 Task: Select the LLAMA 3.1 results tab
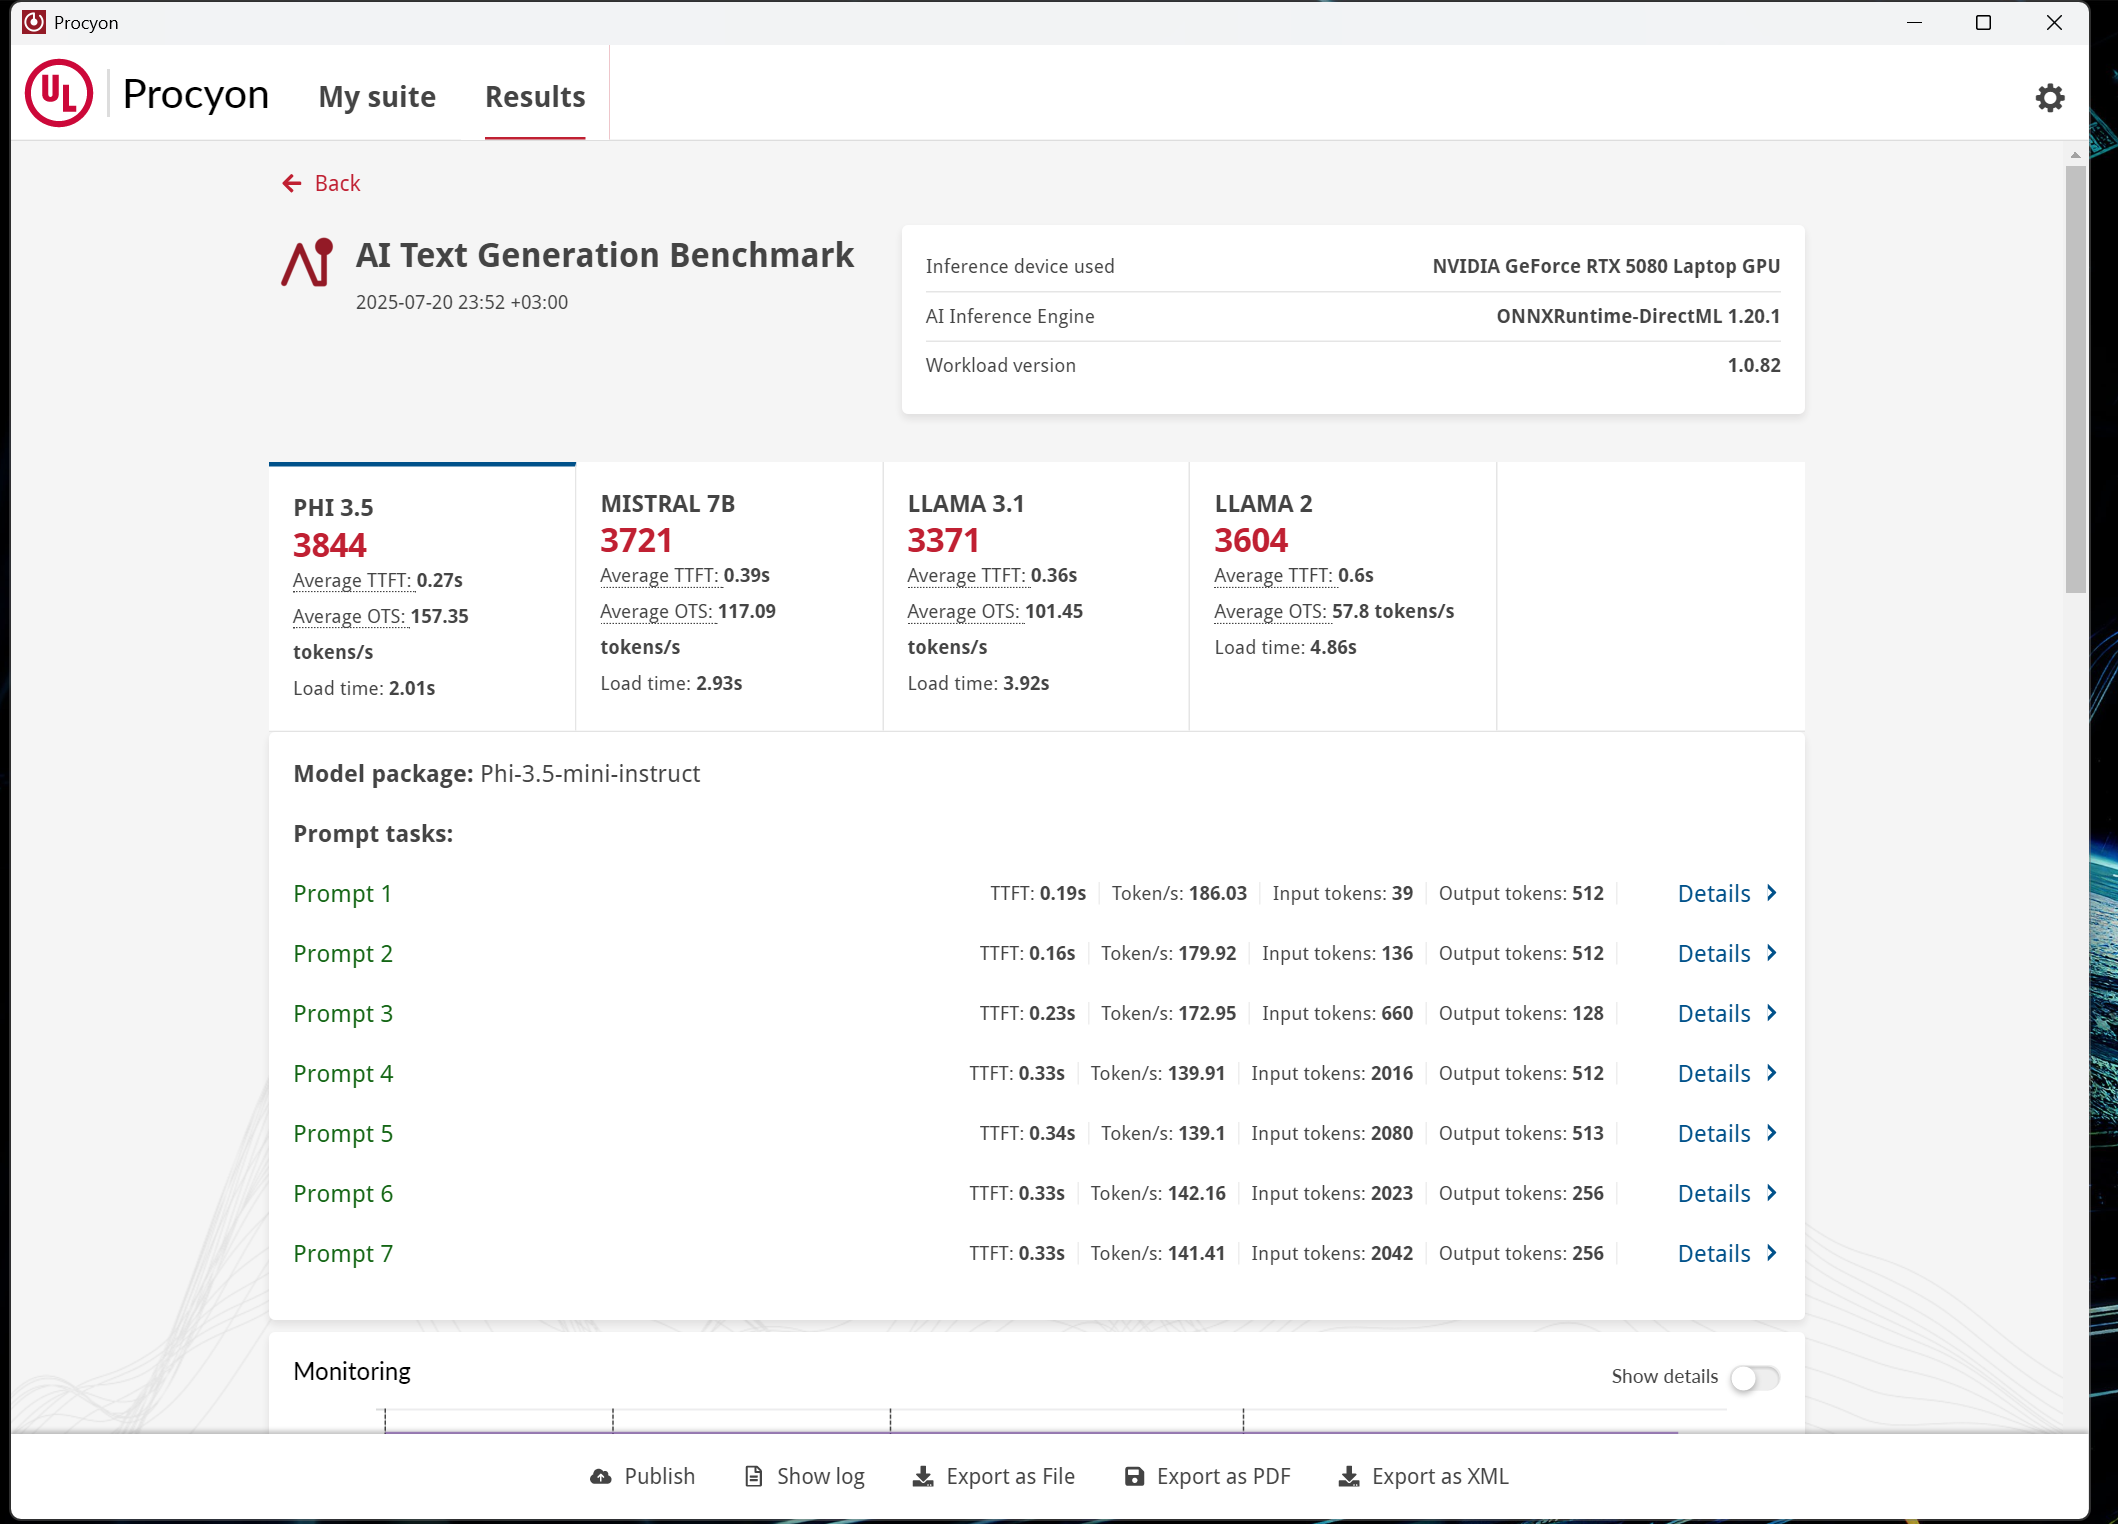point(1036,596)
